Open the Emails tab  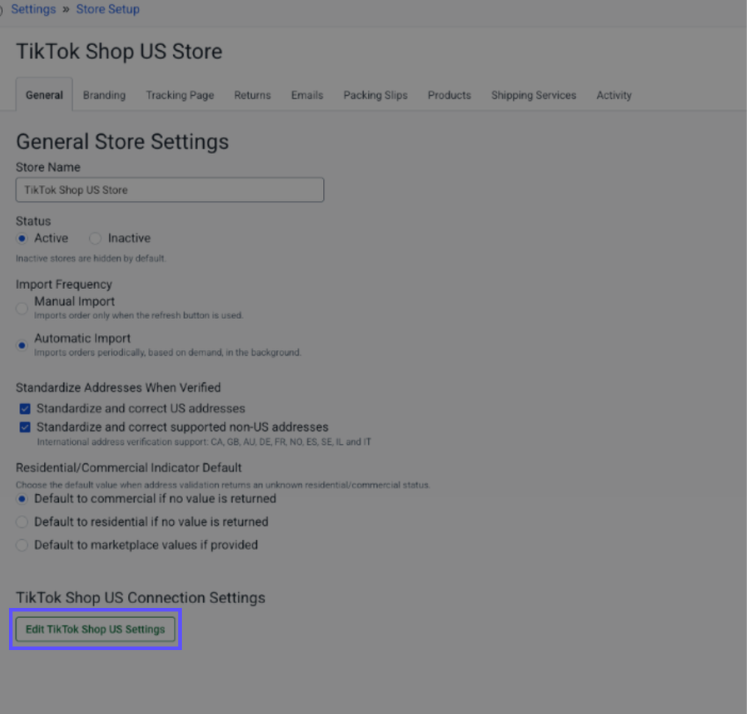click(307, 95)
